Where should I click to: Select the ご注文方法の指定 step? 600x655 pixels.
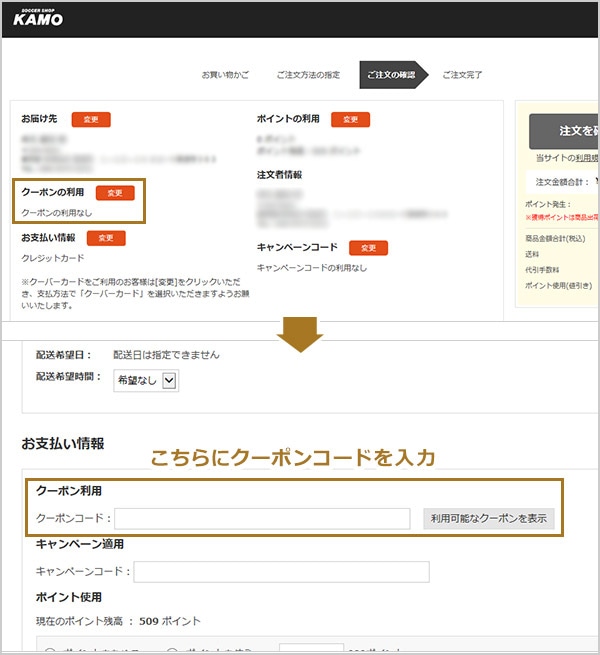[307, 75]
